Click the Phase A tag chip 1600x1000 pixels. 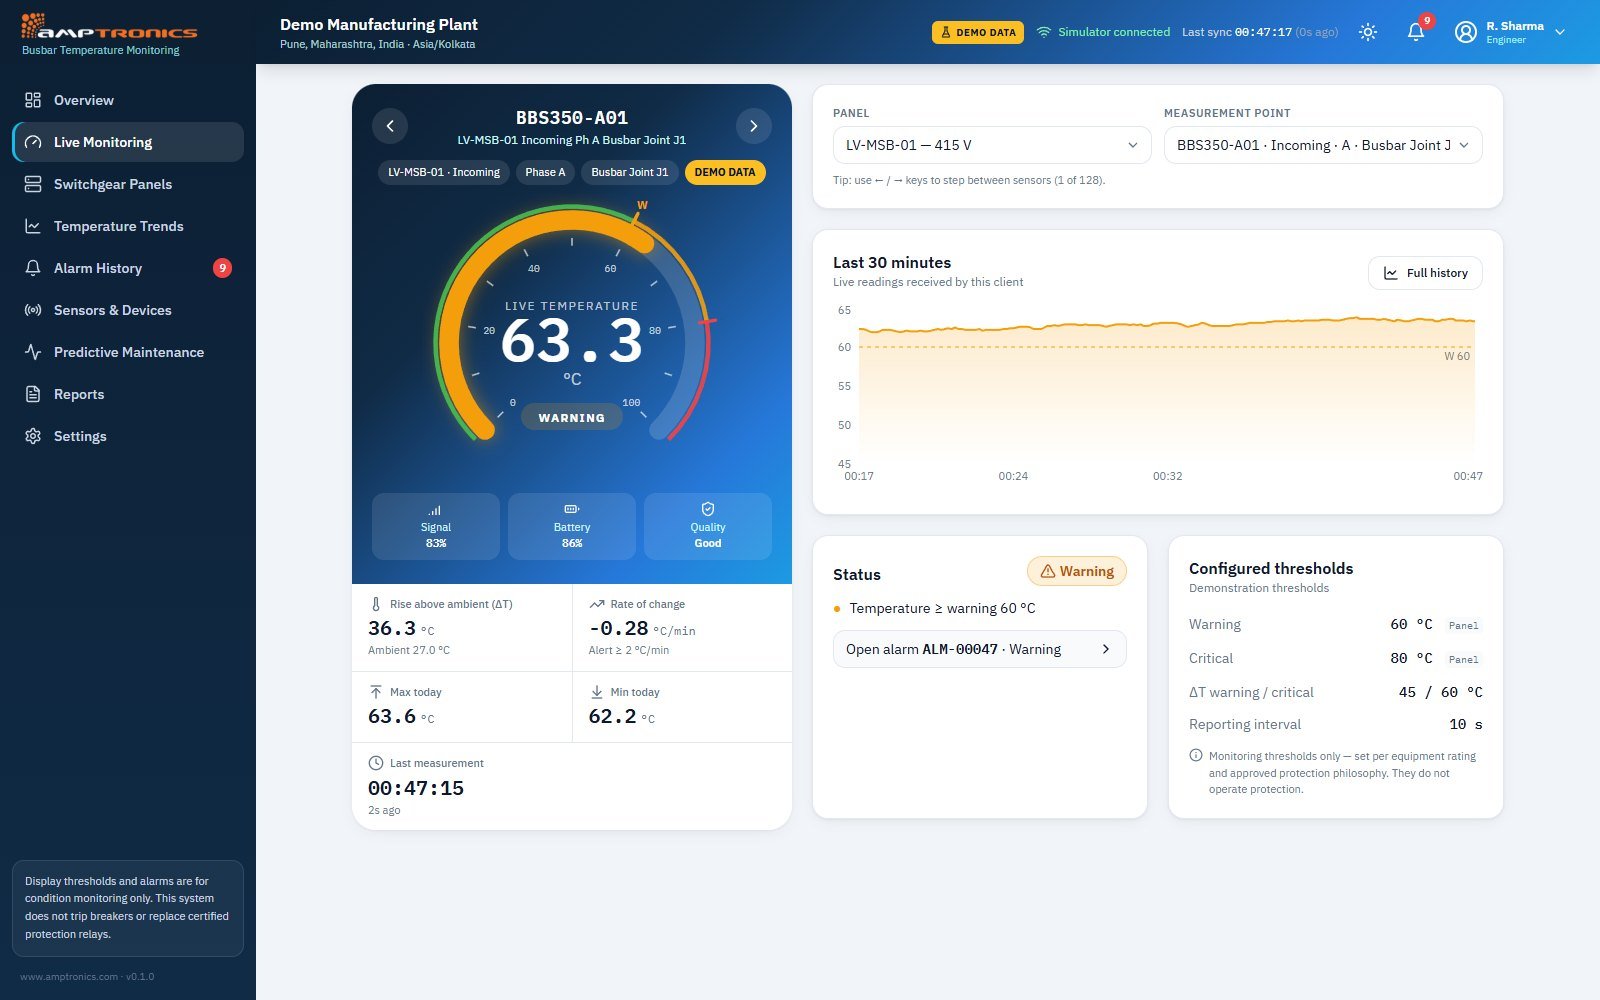click(x=545, y=172)
